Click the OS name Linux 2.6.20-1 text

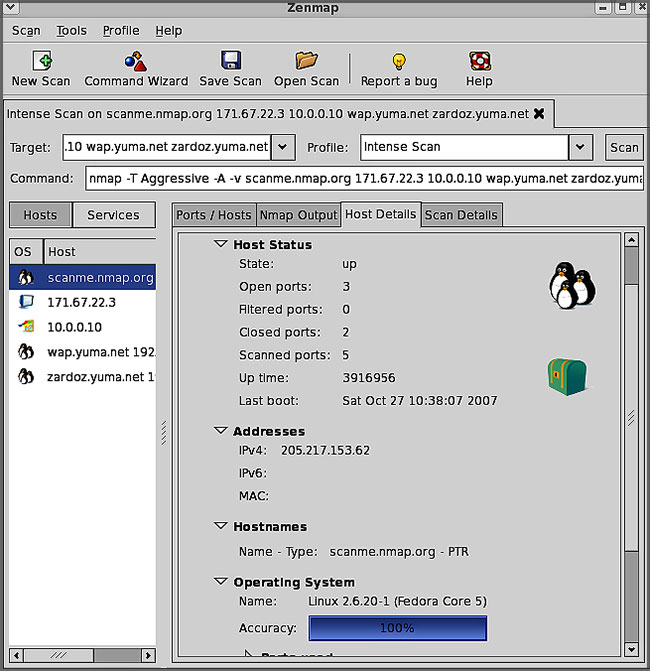(x=398, y=601)
